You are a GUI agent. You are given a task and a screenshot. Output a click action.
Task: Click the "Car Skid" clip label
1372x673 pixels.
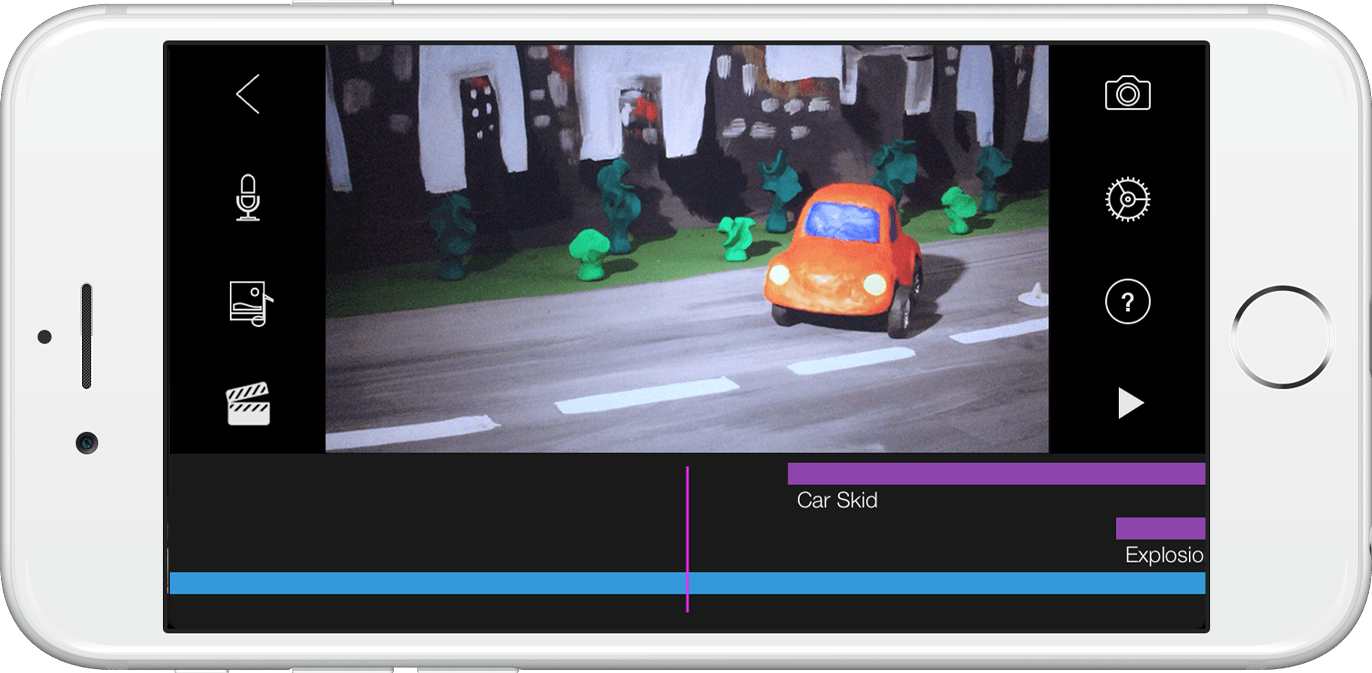pos(837,500)
